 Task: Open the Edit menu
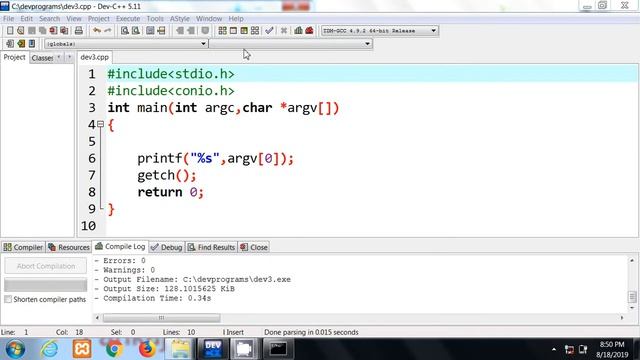[x=27, y=19]
